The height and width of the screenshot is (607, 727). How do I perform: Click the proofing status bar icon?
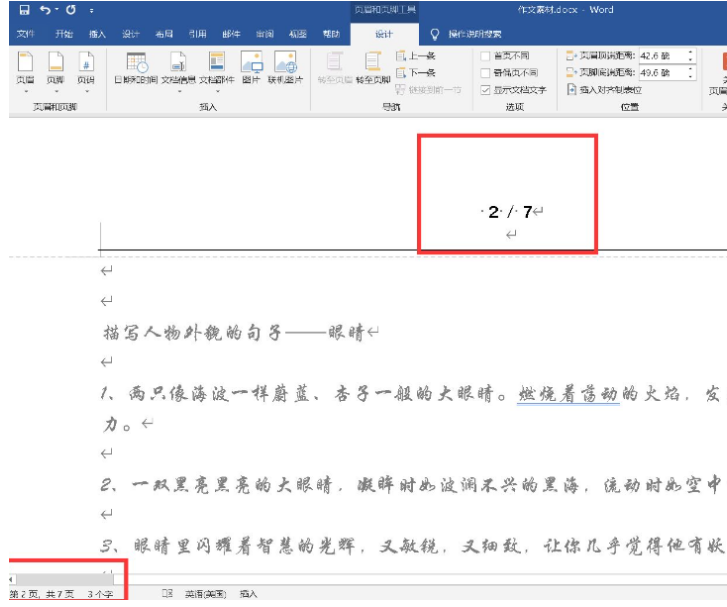tap(168, 594)
